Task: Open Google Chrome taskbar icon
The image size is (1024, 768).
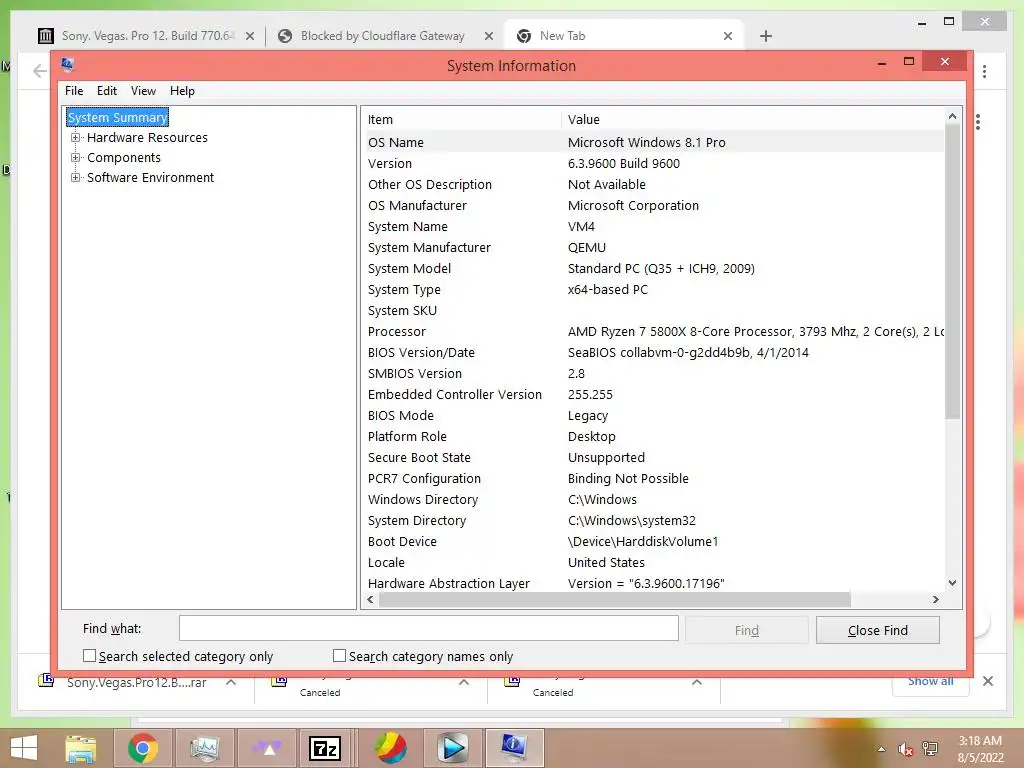Action: 142,748
